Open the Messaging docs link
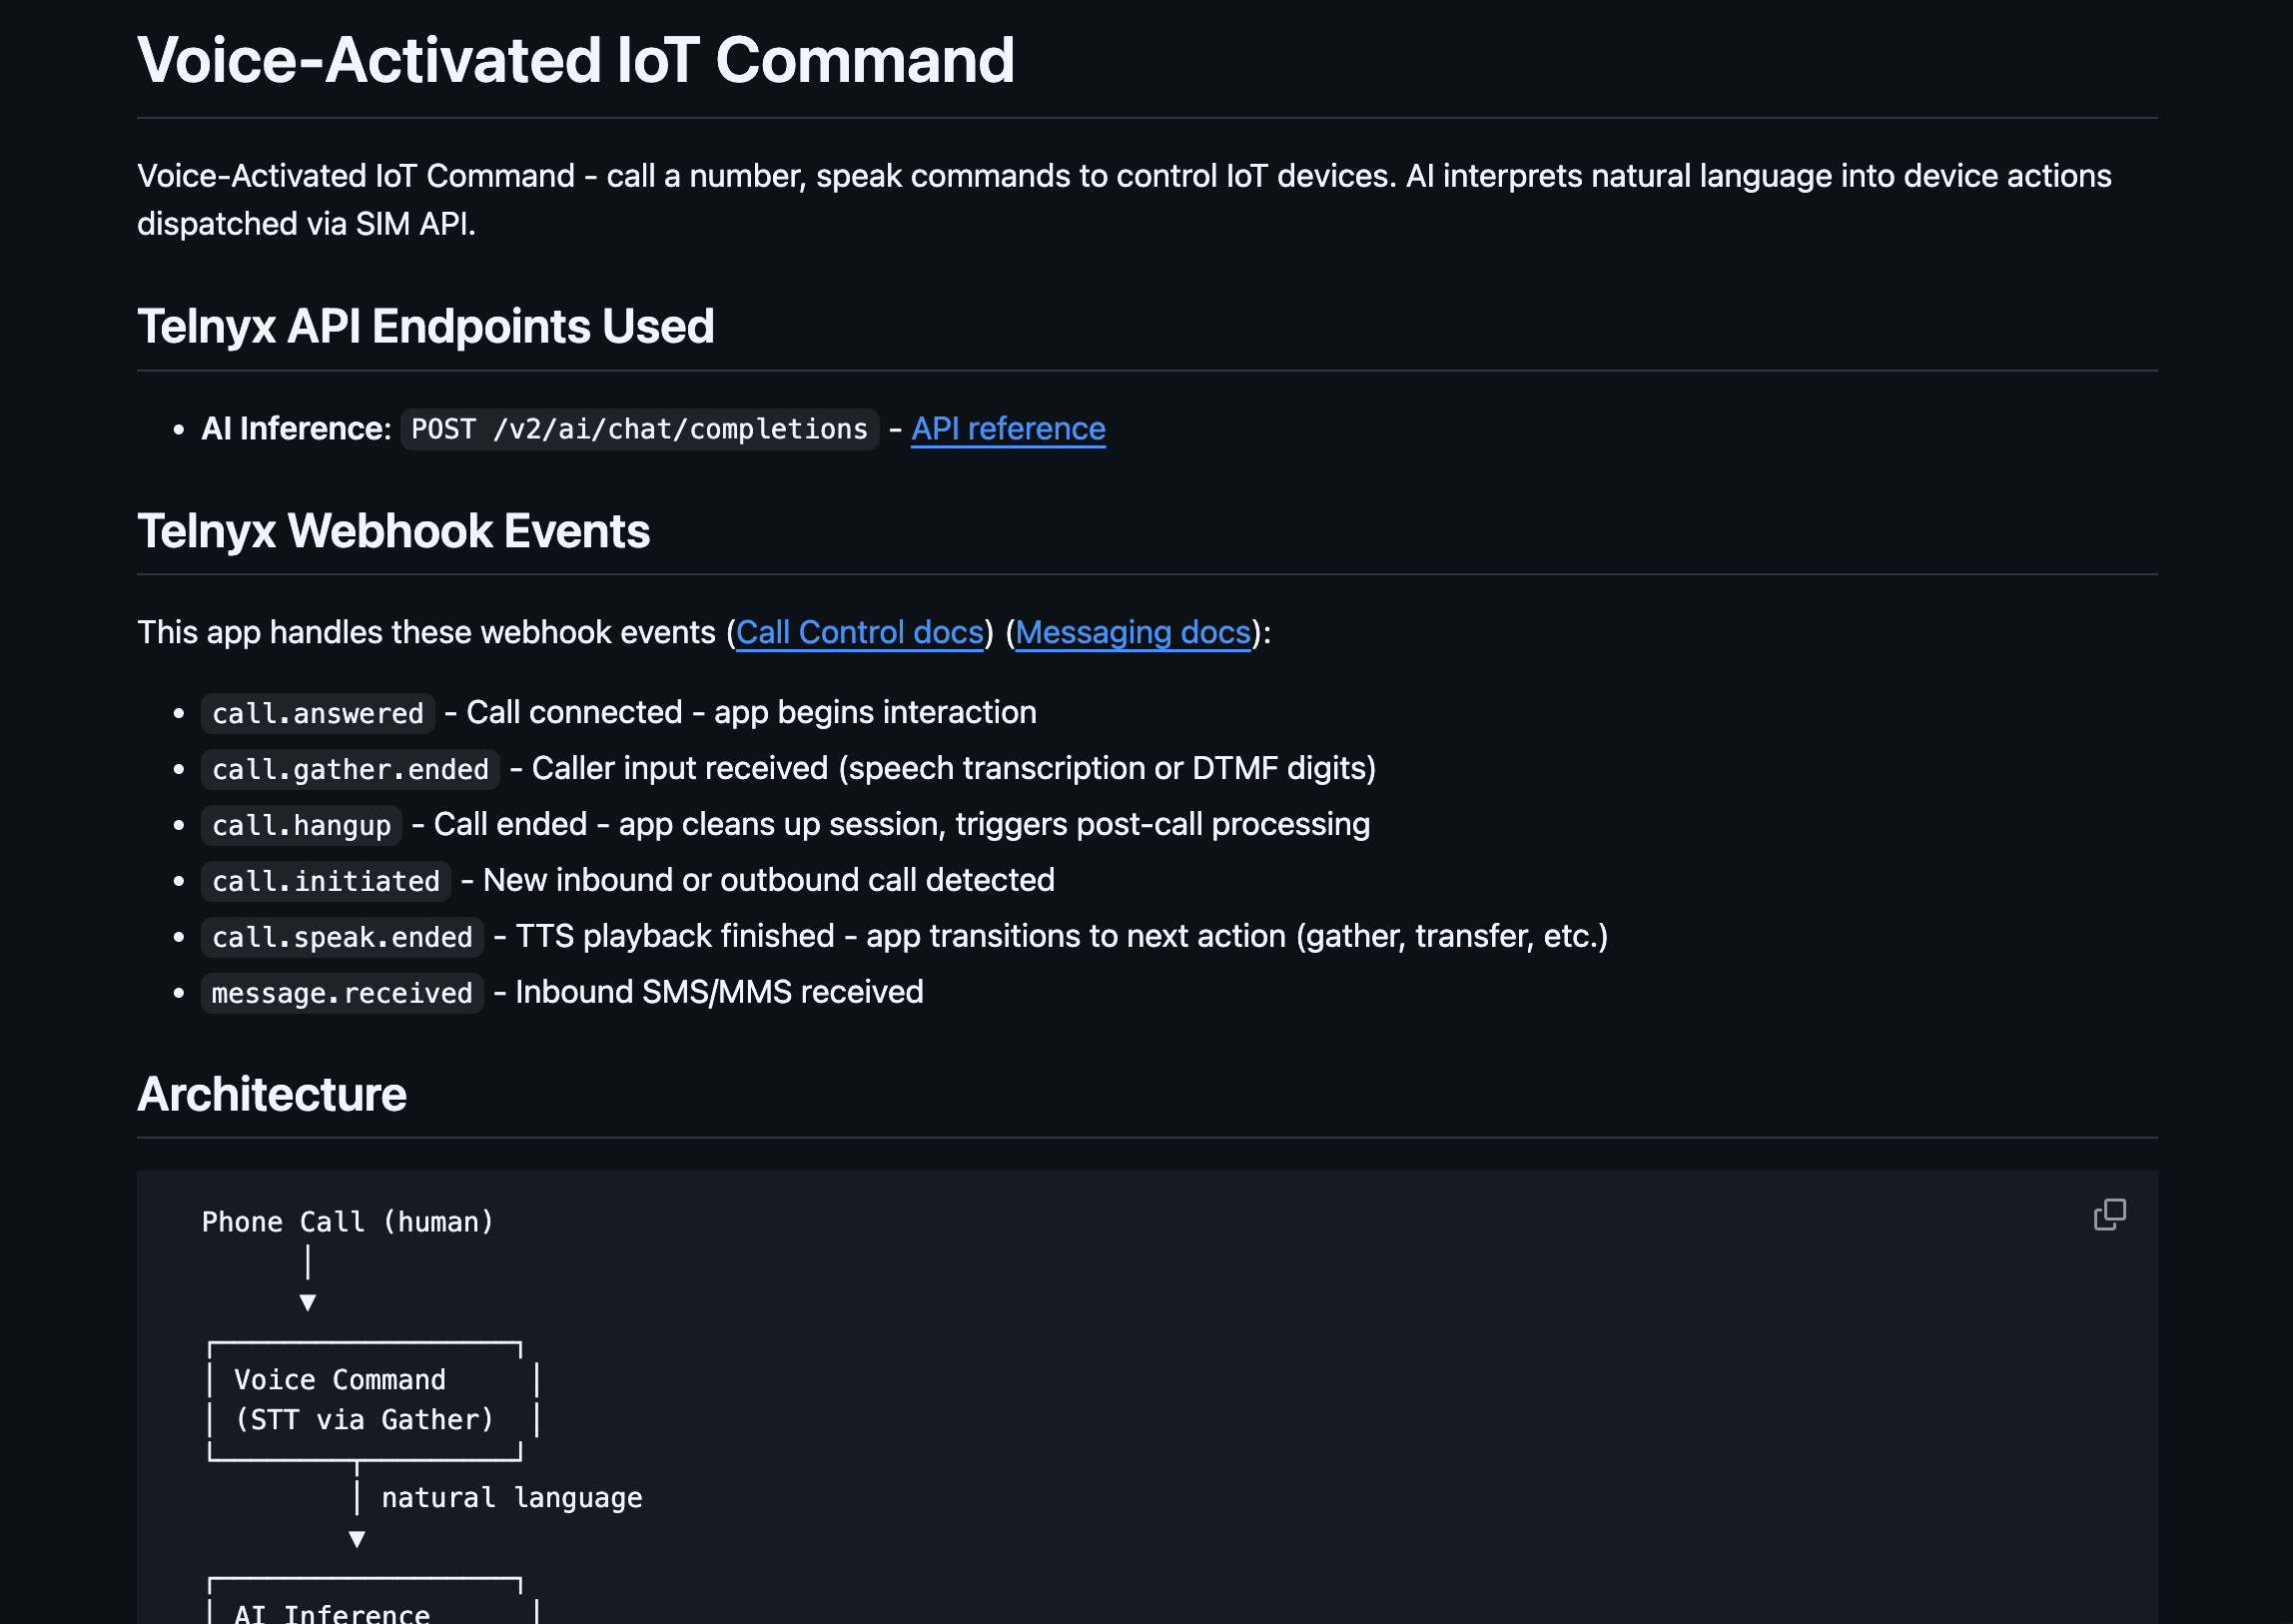 (x=1133, y=632)
